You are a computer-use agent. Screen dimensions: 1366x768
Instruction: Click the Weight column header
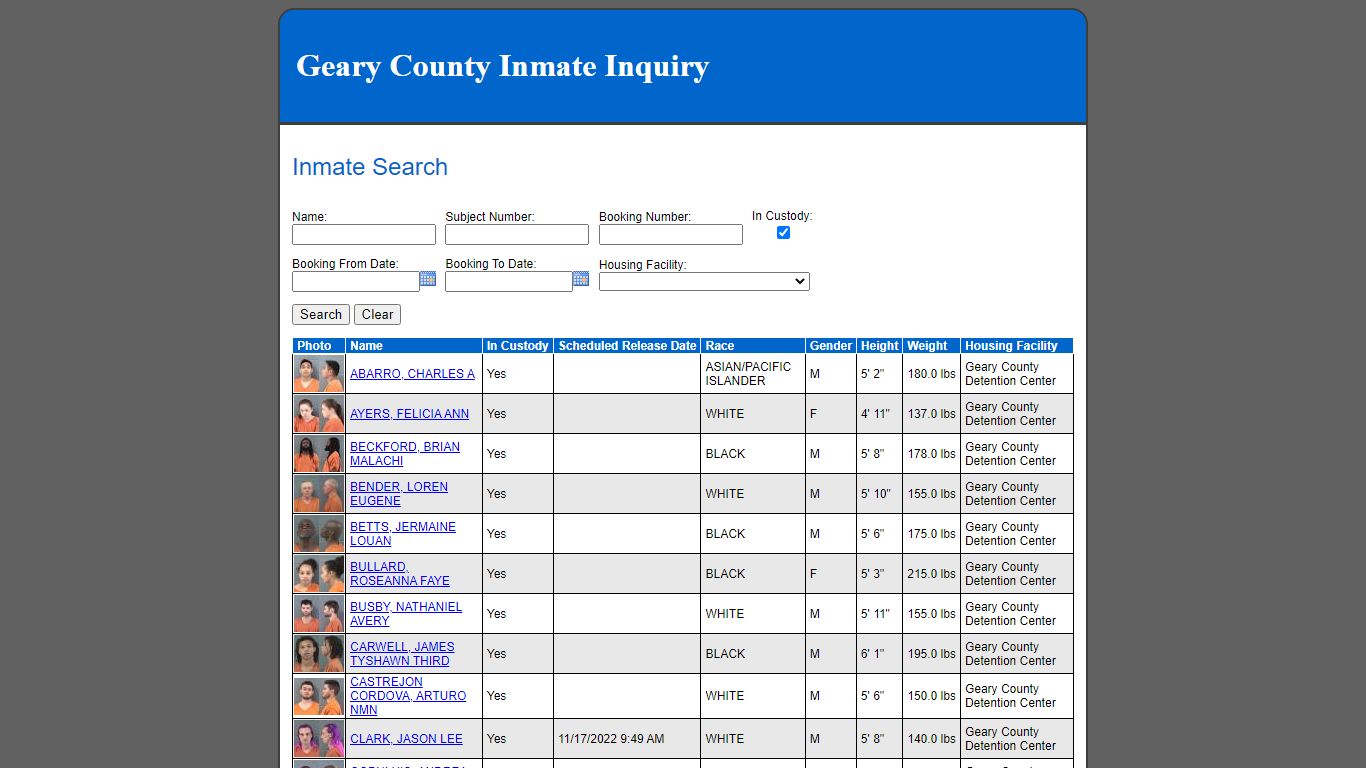931,346
